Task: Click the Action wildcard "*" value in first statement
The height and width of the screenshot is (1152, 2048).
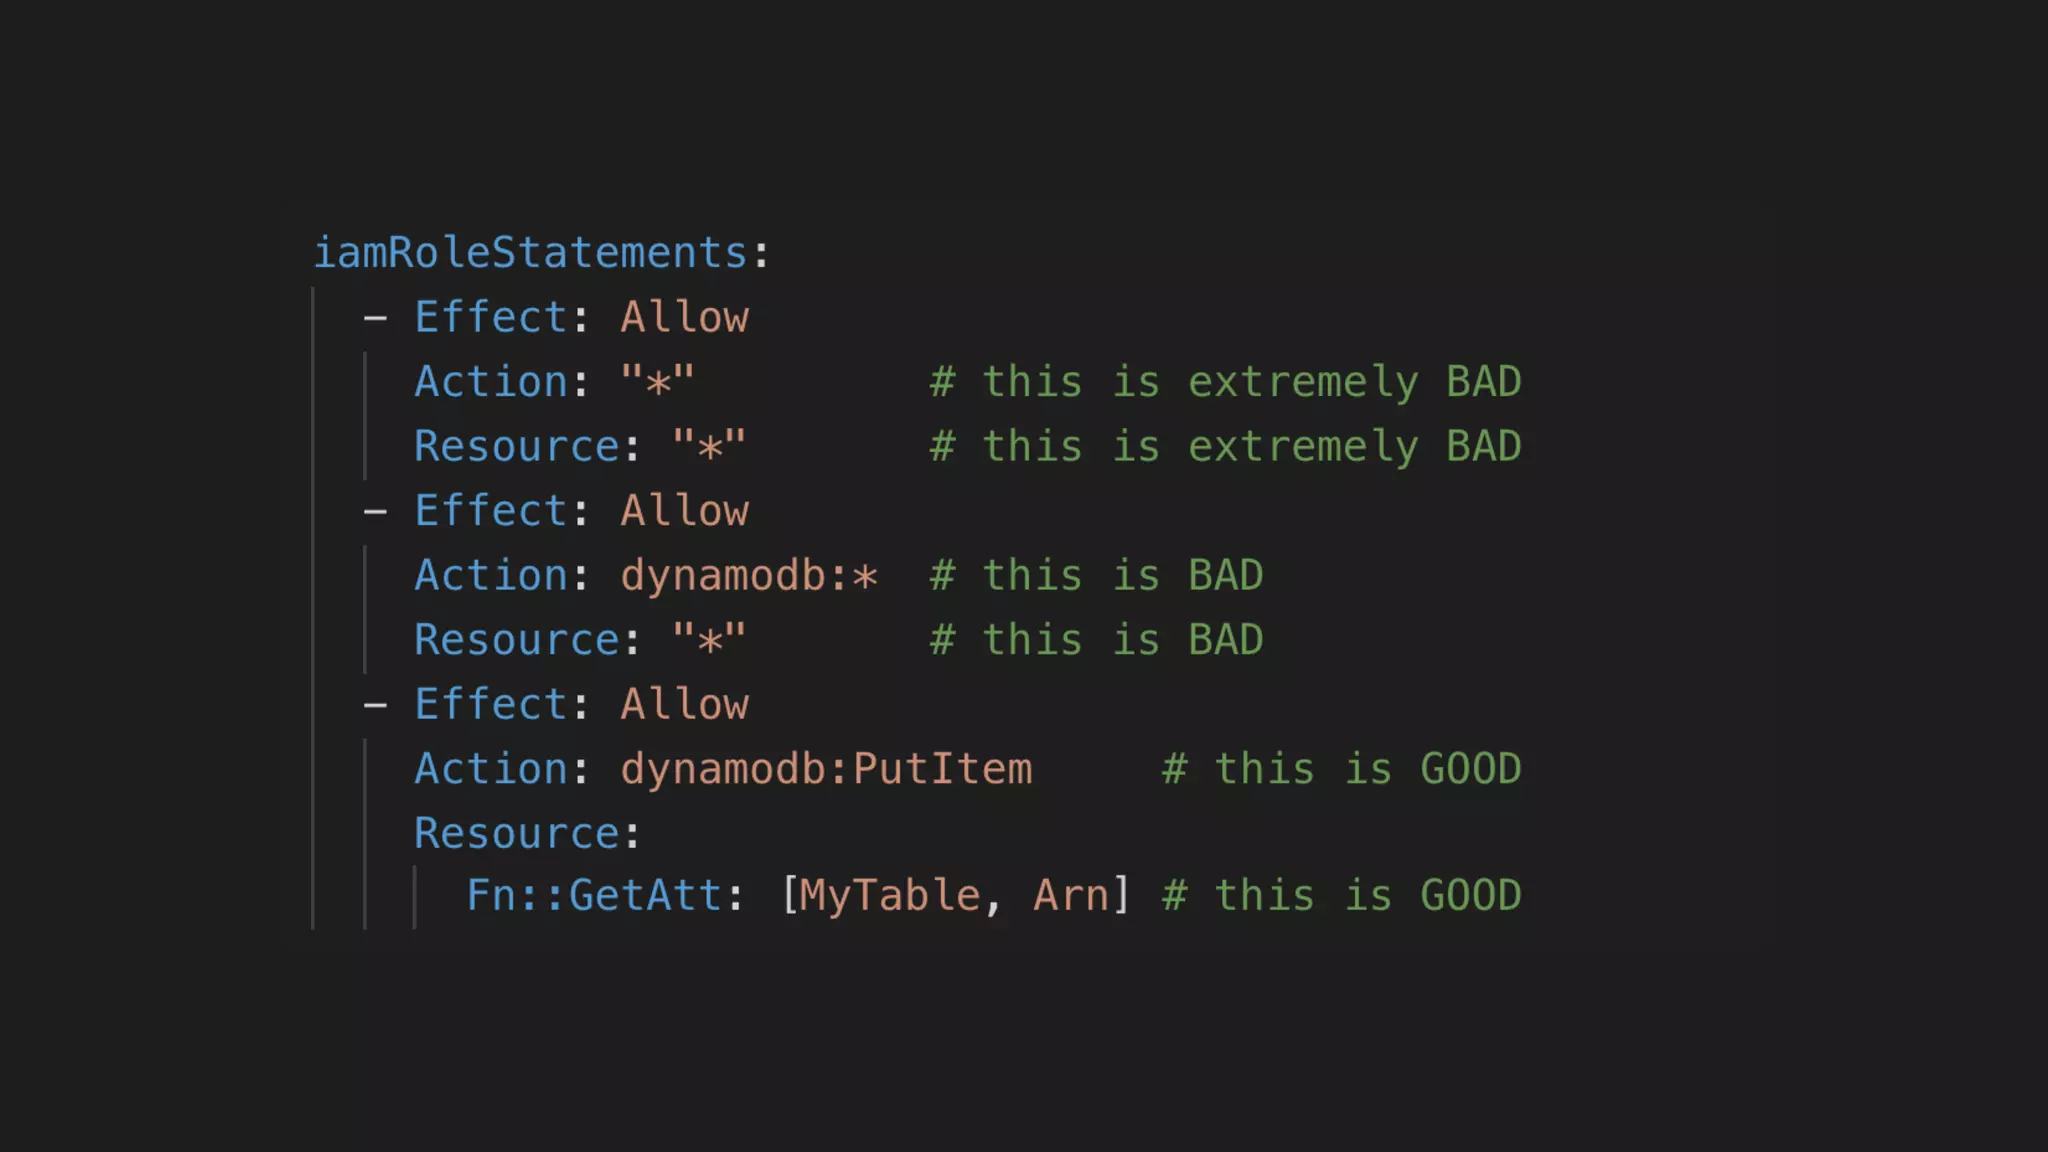Action: coord(657,382)
